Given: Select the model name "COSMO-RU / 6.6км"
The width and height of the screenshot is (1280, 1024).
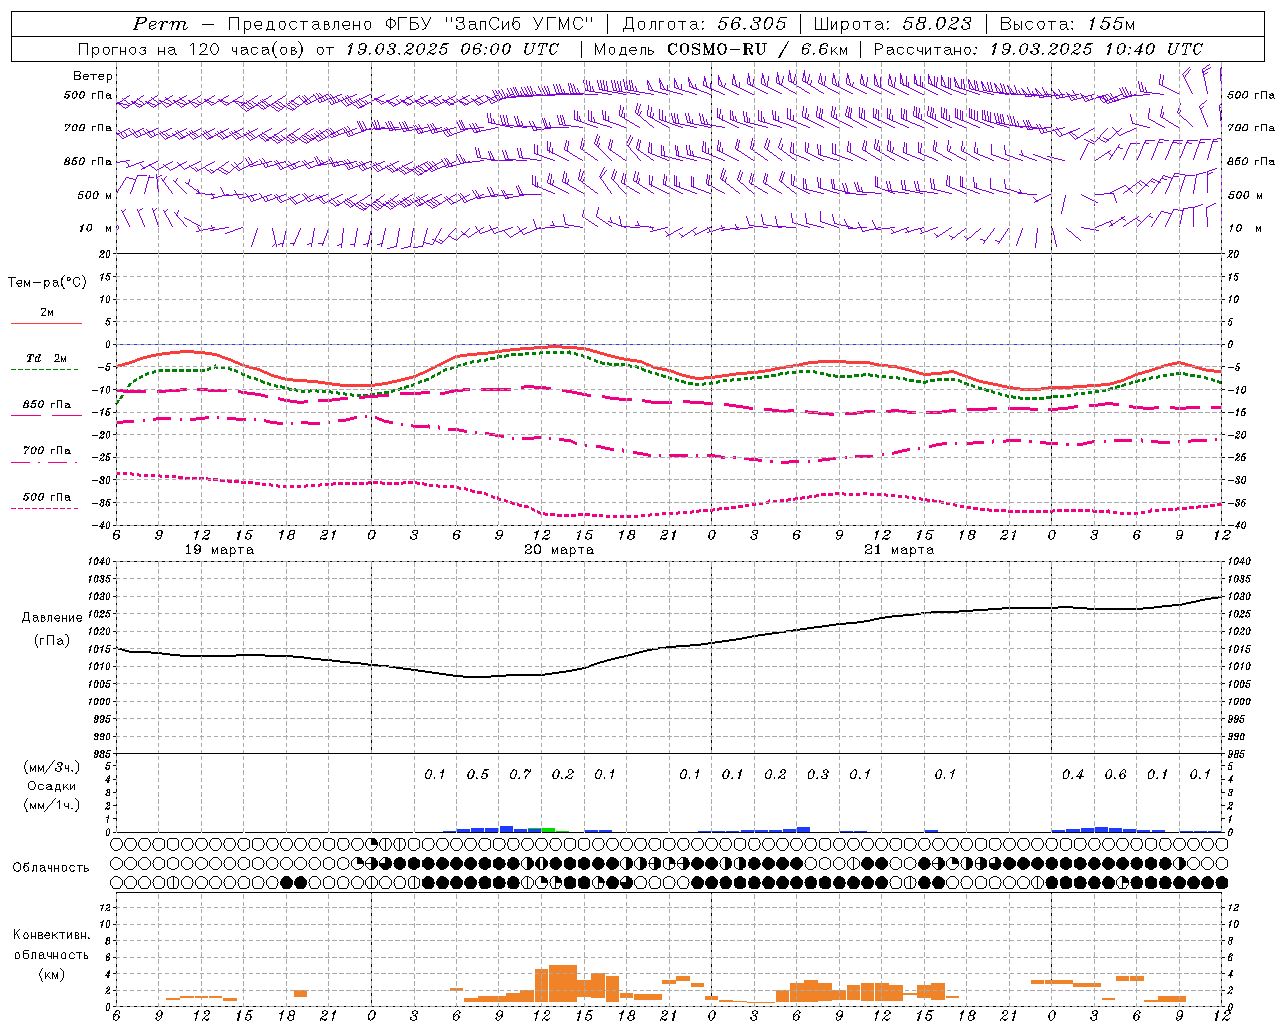Looking at the screenshot, I should (758, 49).
